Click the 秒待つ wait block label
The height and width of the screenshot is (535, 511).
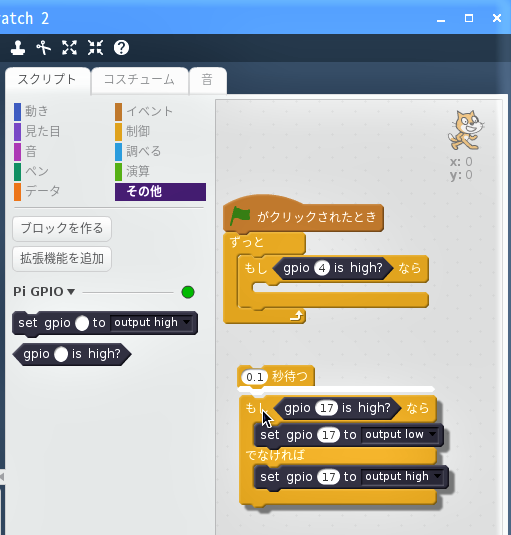[x=290, y=376]
